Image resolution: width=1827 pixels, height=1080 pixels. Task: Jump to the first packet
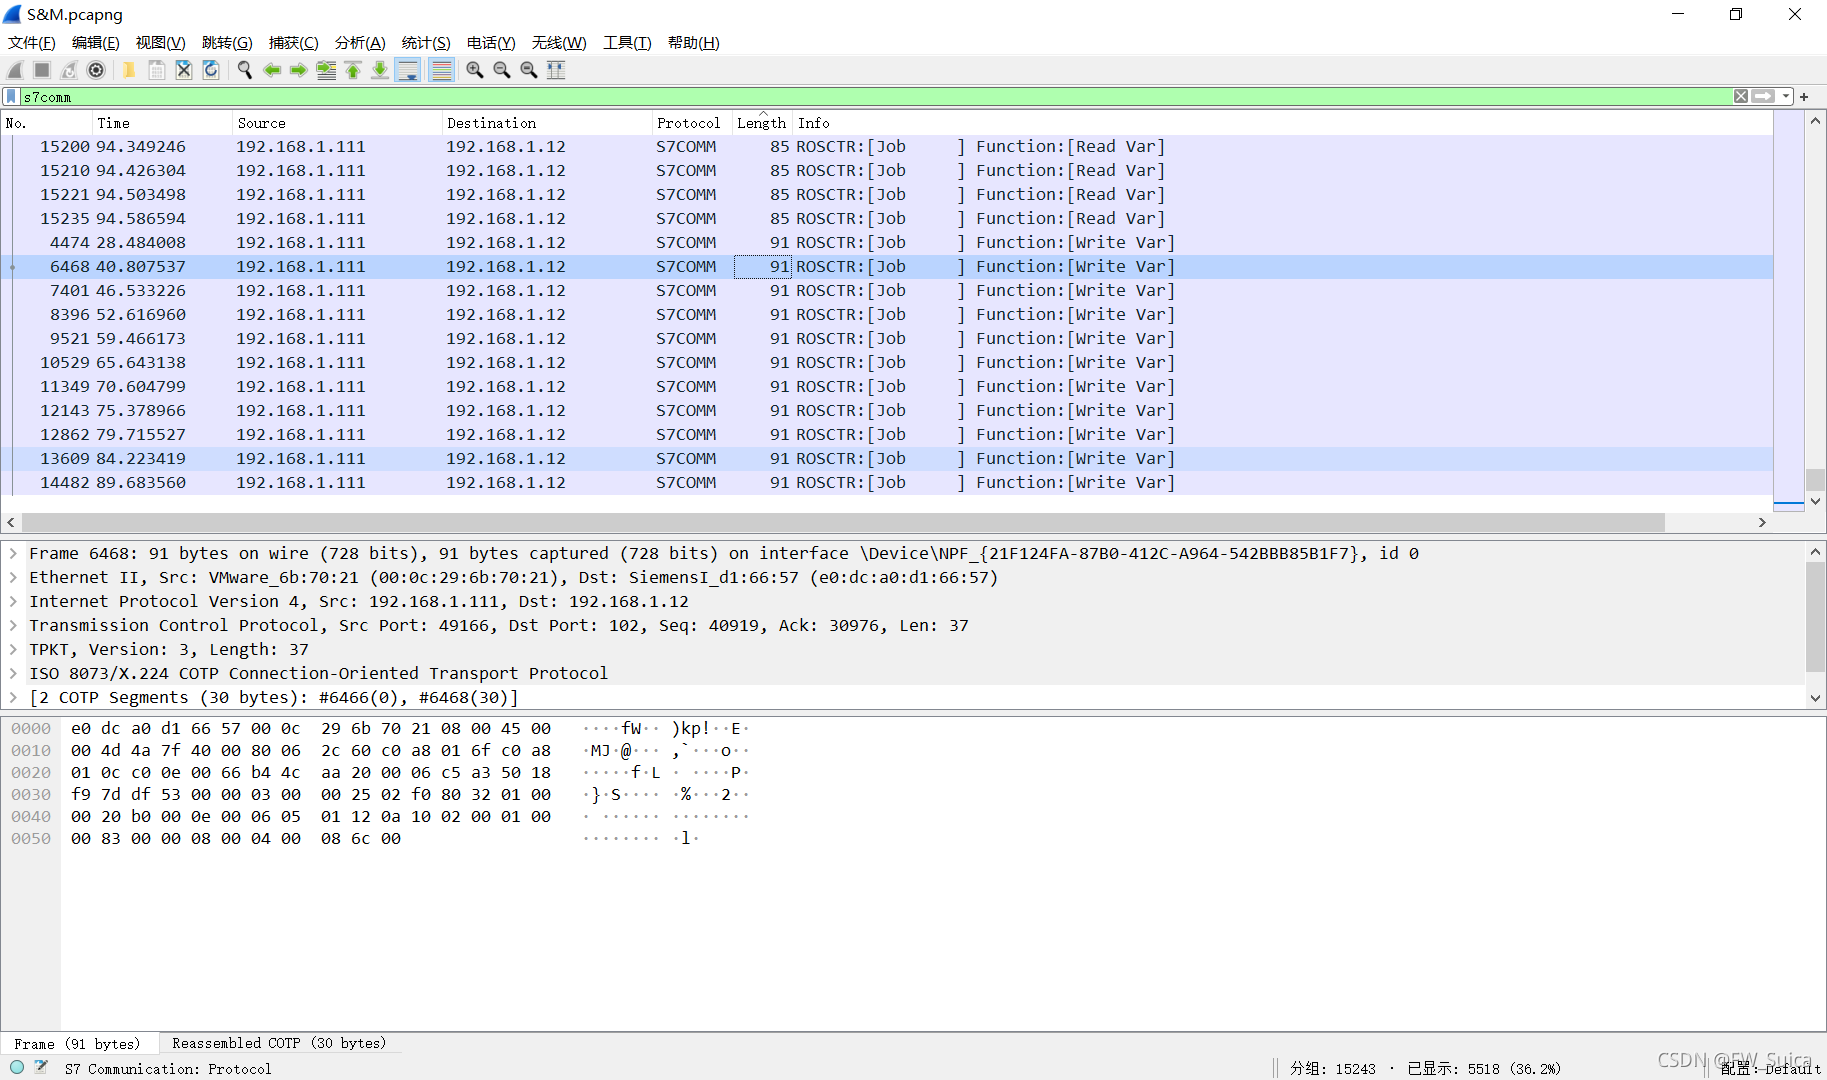pyautogui.click(x=353, y=70)
